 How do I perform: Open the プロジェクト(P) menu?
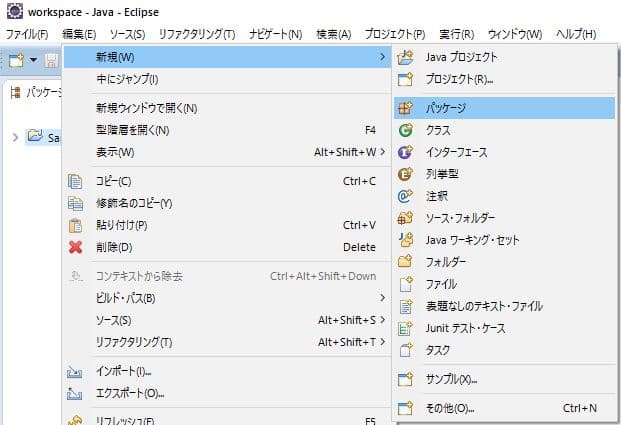pos(395,34)
